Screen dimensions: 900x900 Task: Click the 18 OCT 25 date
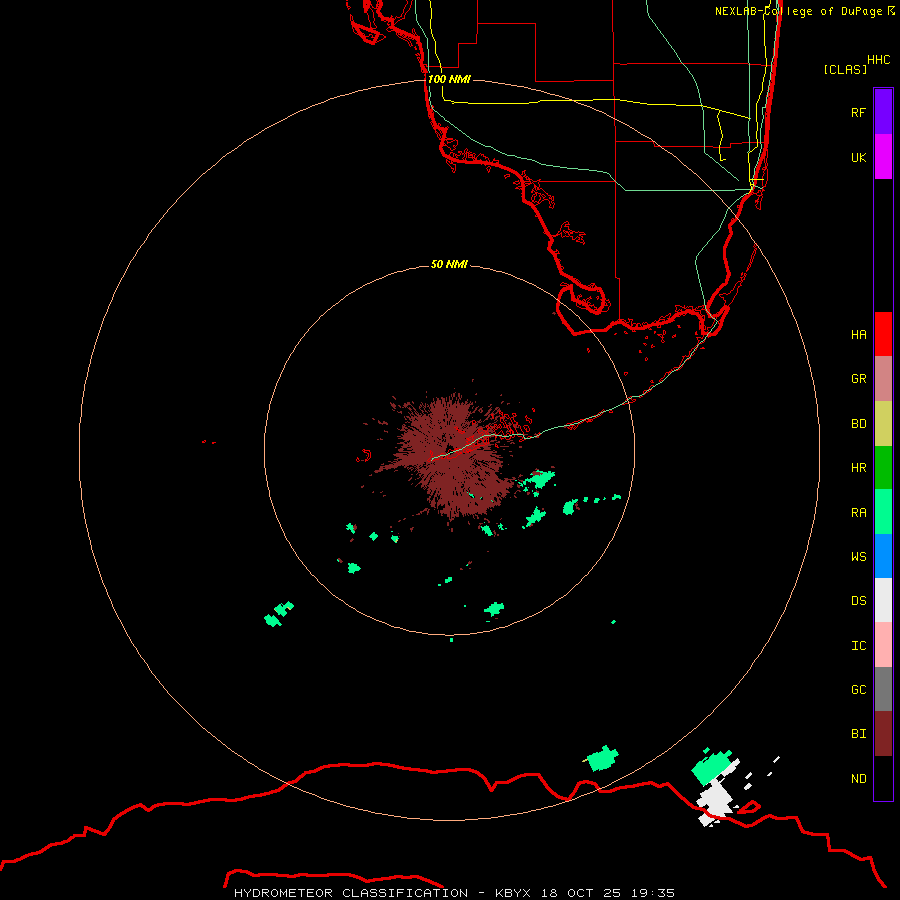(580, 893)
